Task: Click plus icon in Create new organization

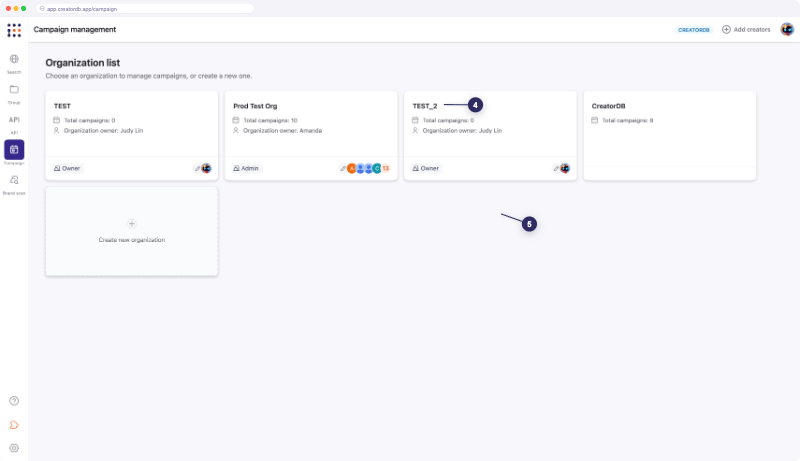Action: pos(132,224)
